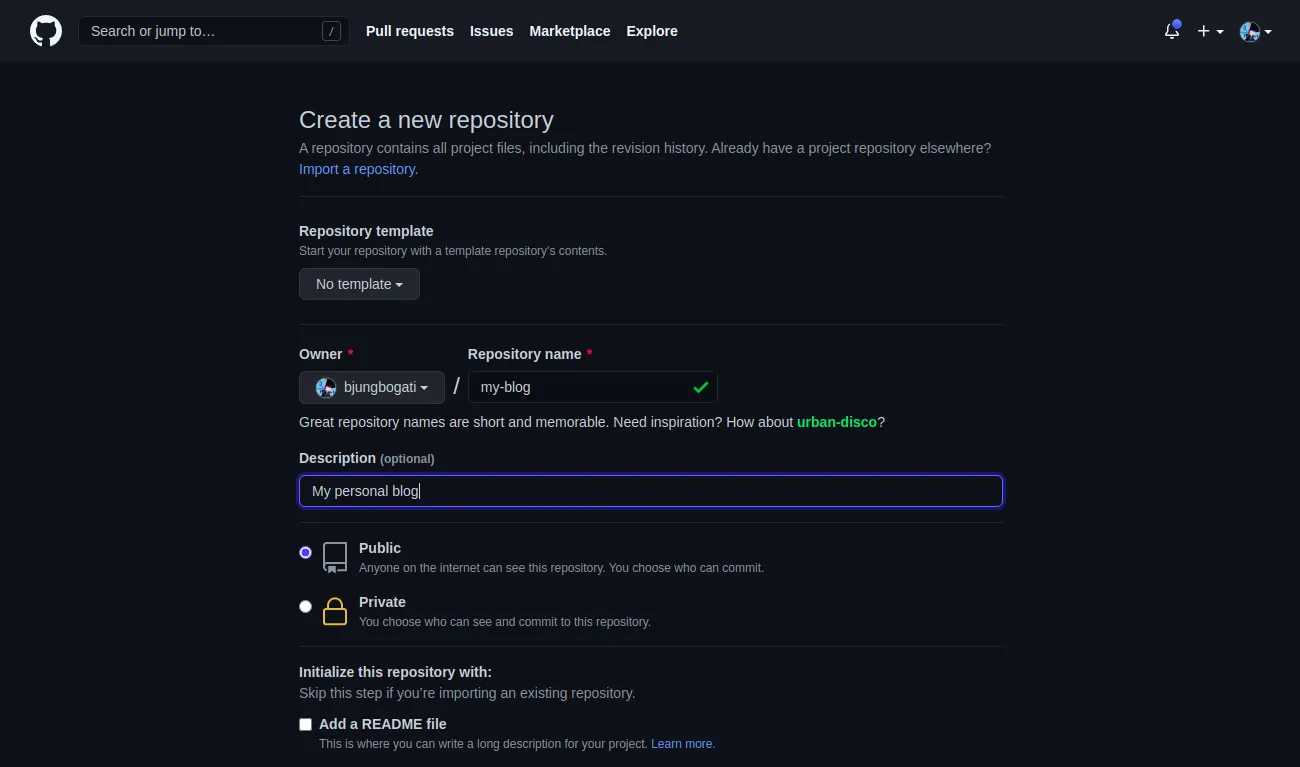Click the Private padlock icon
The height and width of the screenshot is (767, 1300).
click(335, 611)
